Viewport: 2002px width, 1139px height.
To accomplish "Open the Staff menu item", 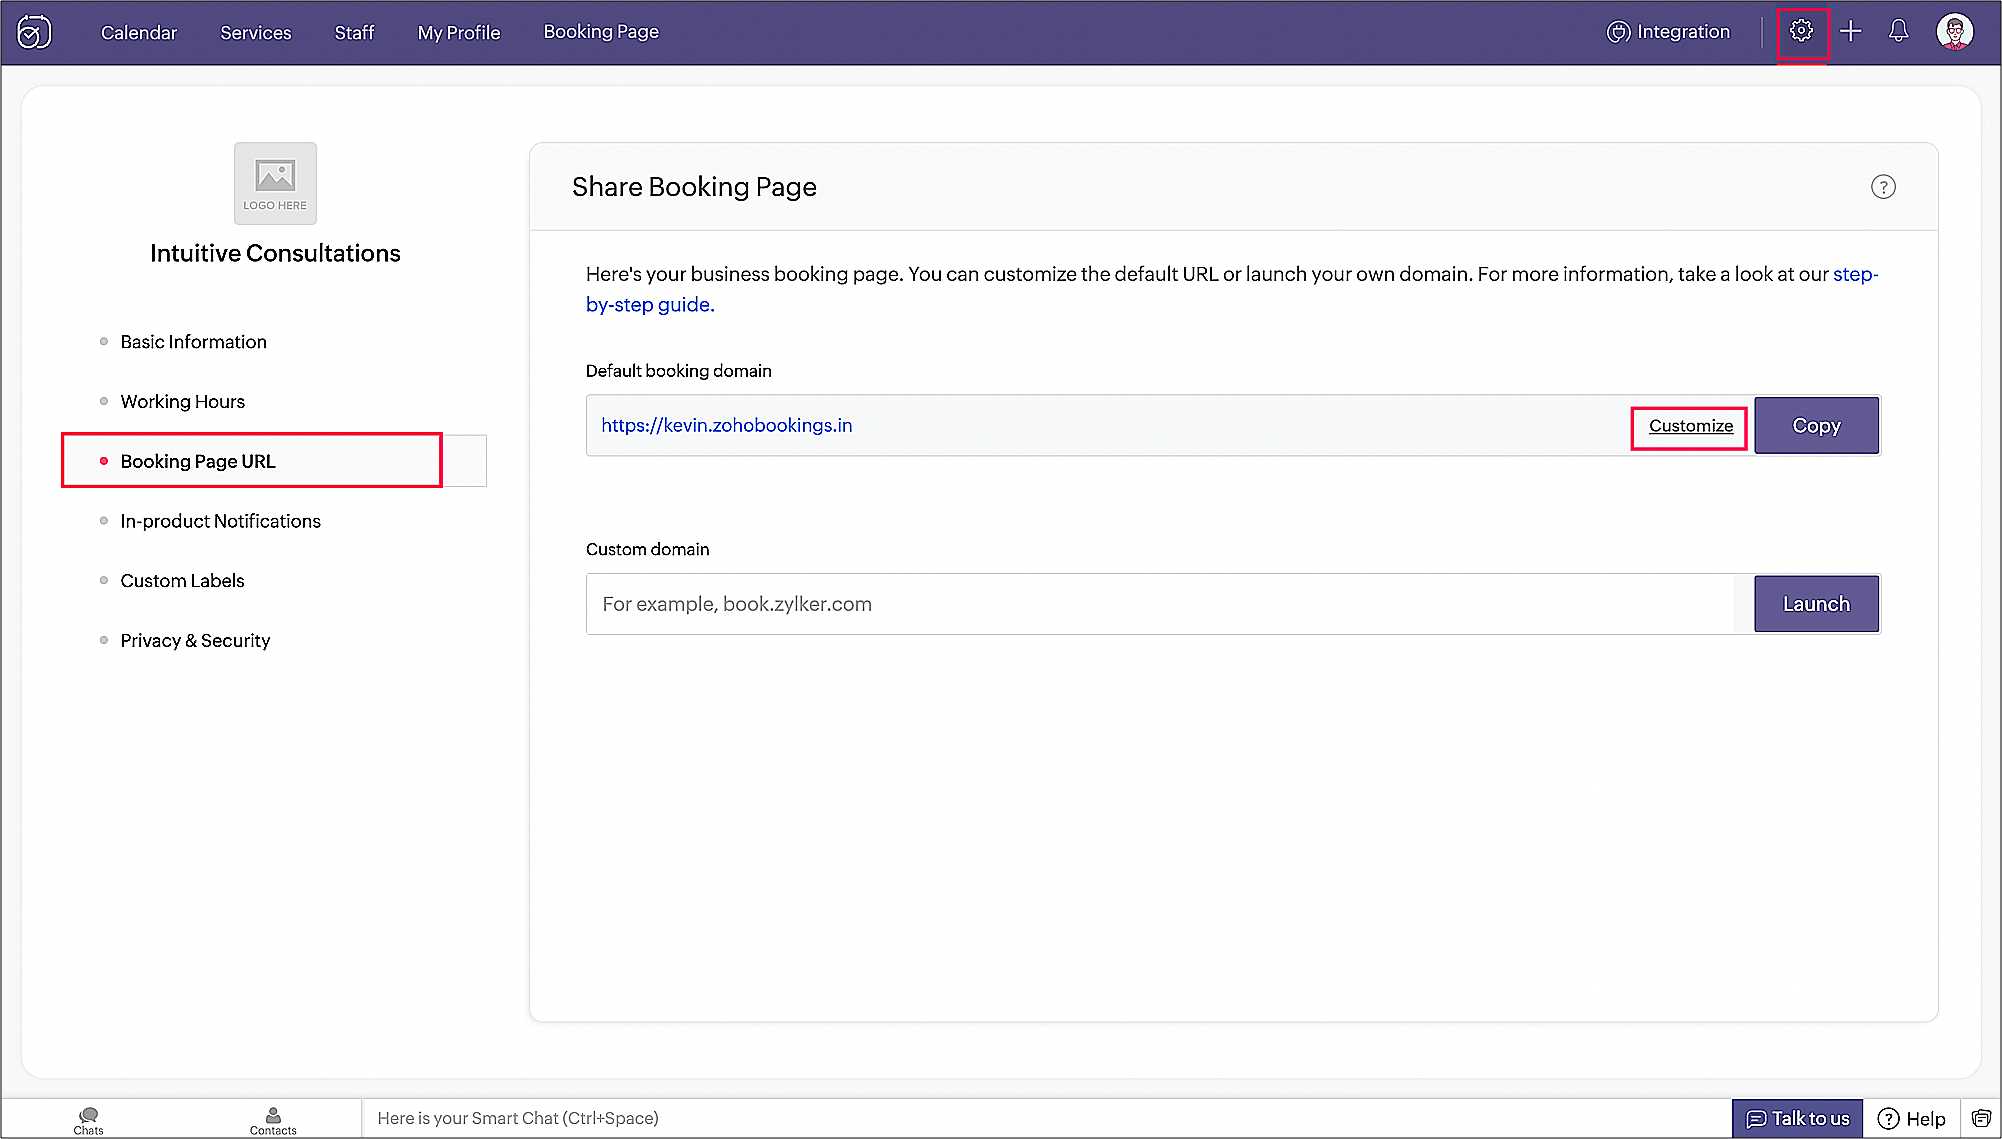I will [x=354, y=32].
